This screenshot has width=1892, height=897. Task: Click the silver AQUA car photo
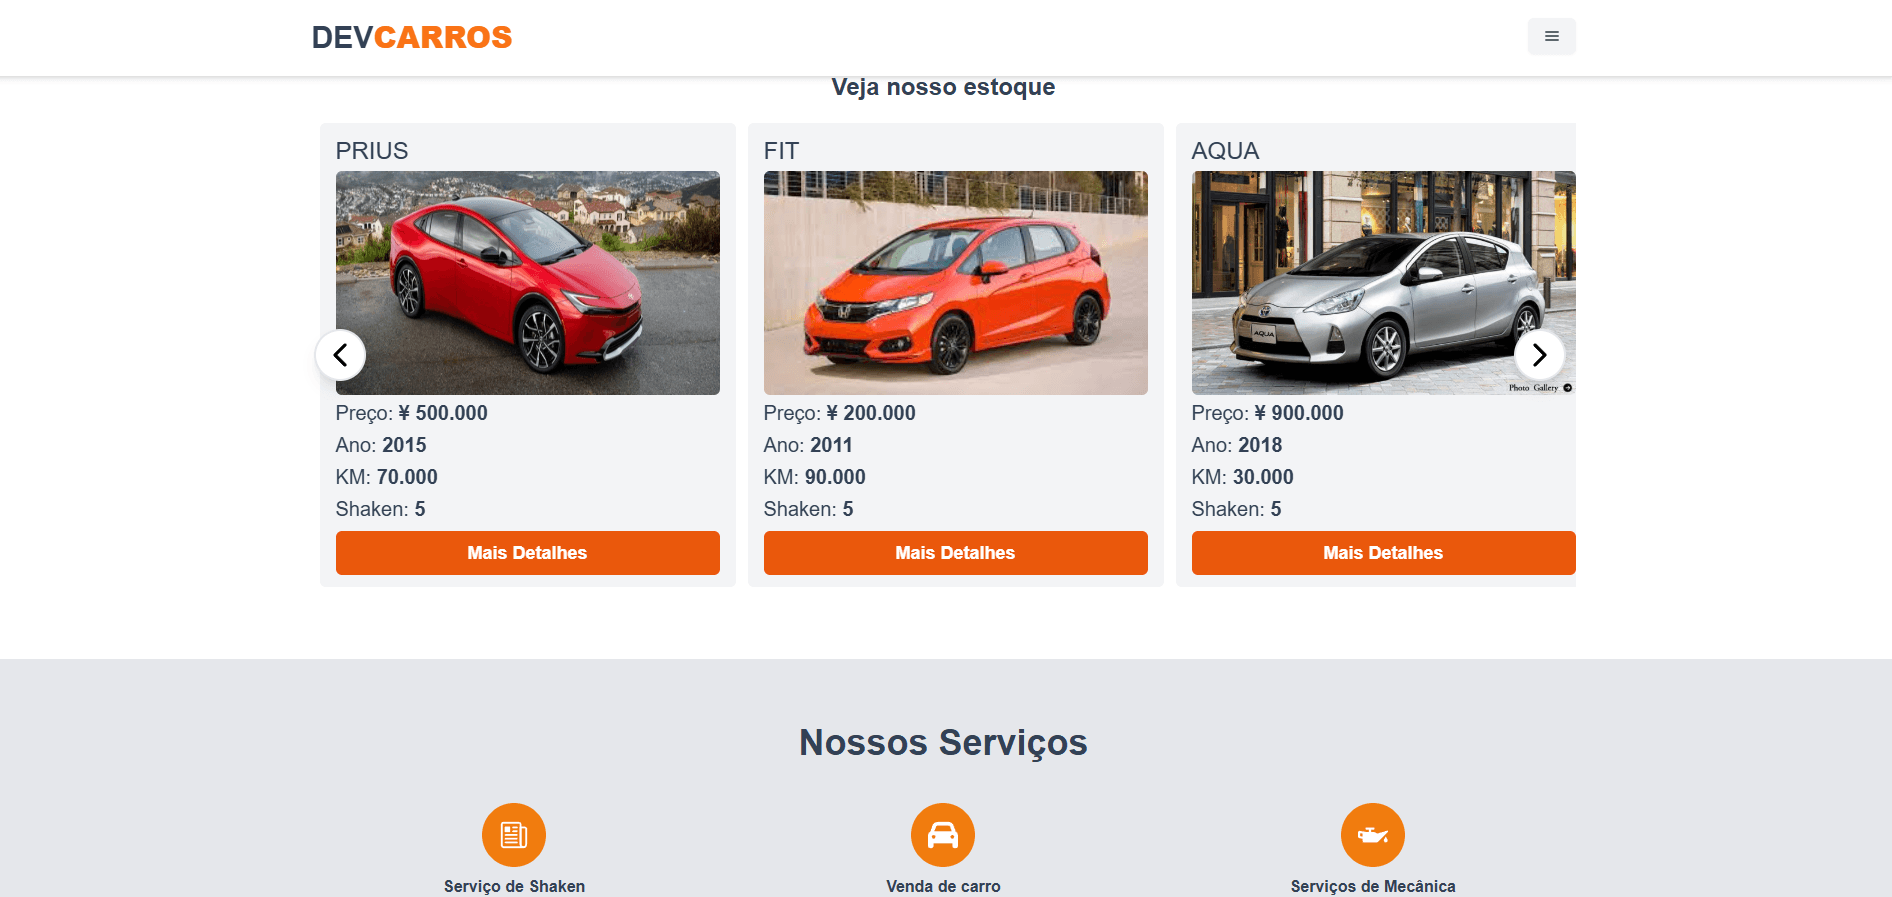[1383, 281]
